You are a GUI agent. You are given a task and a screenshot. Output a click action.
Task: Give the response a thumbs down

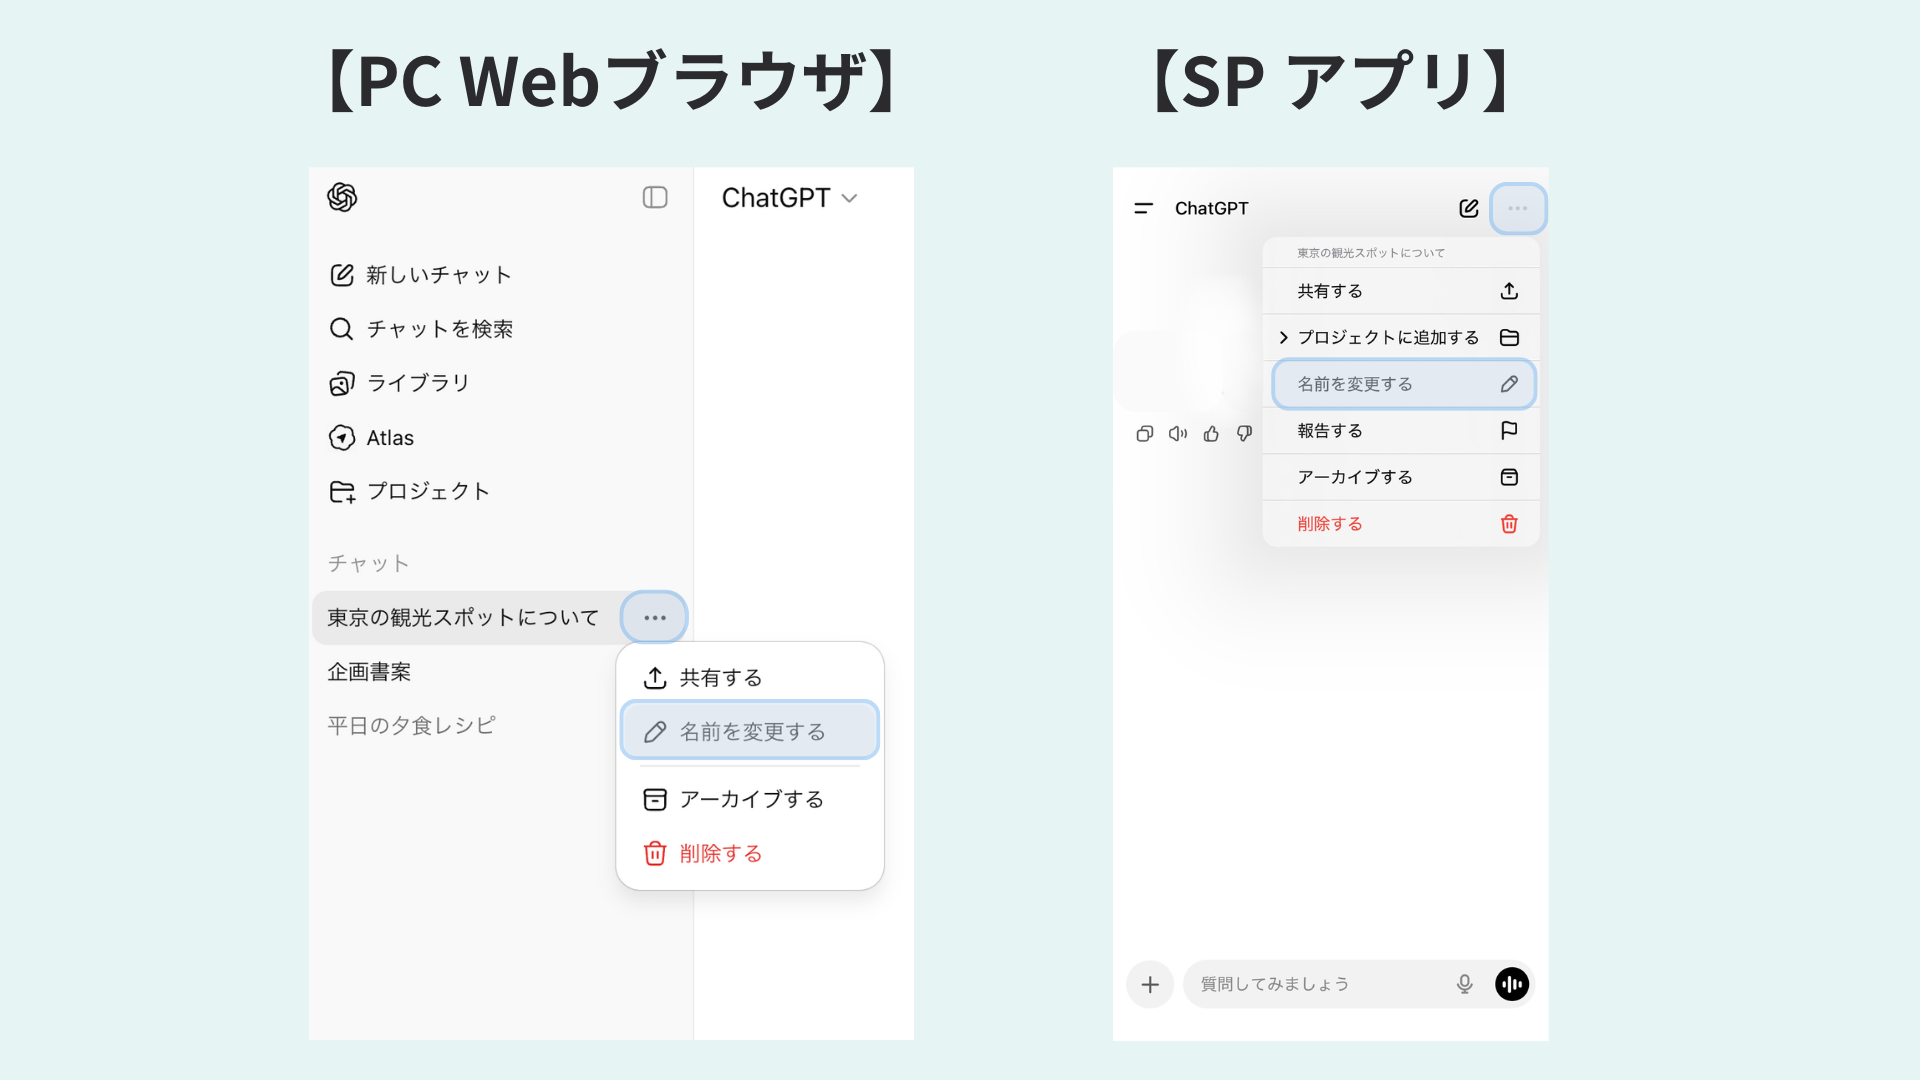[x=1244, y=433]
